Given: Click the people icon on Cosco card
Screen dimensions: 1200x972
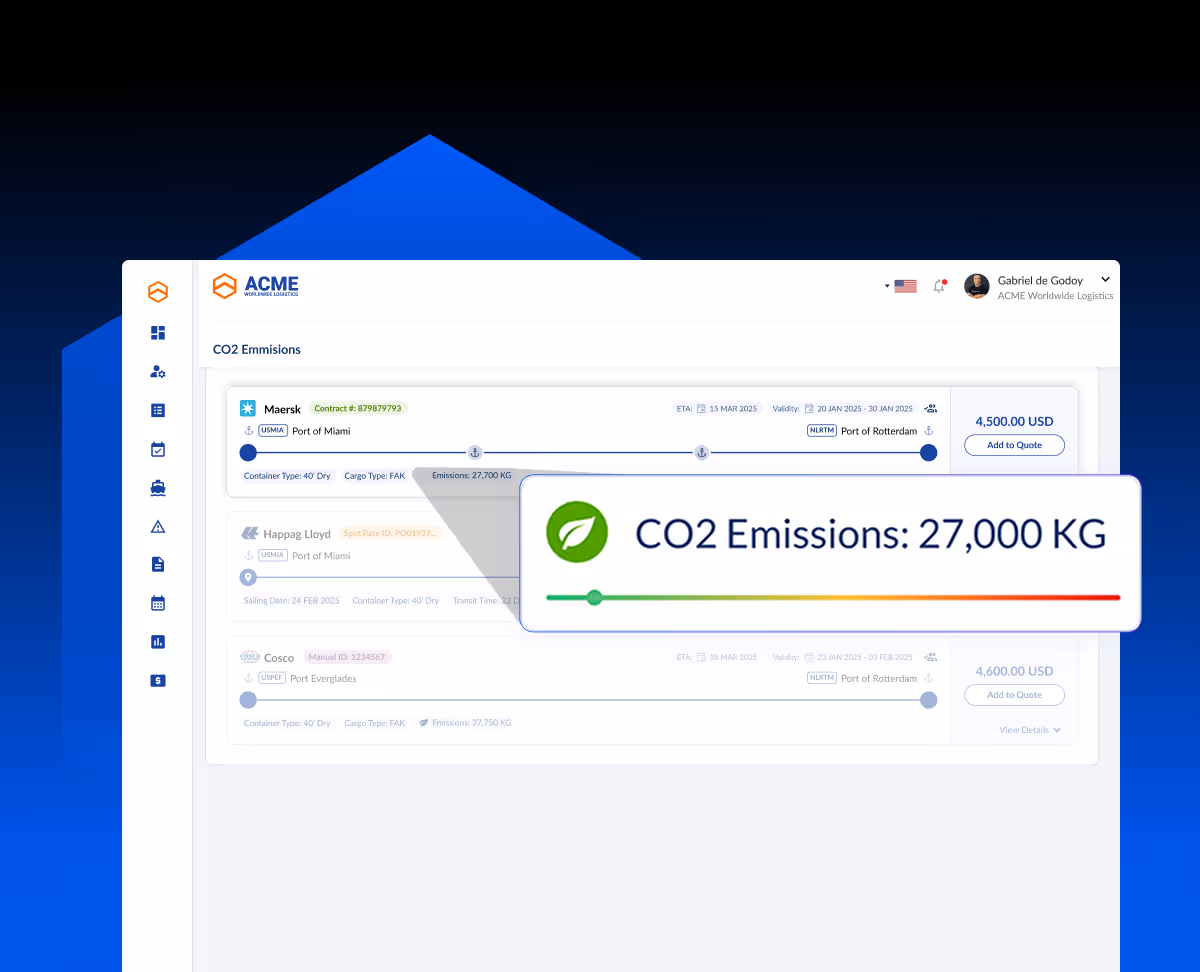Looking at the screenshot, I should coord(930,657).
